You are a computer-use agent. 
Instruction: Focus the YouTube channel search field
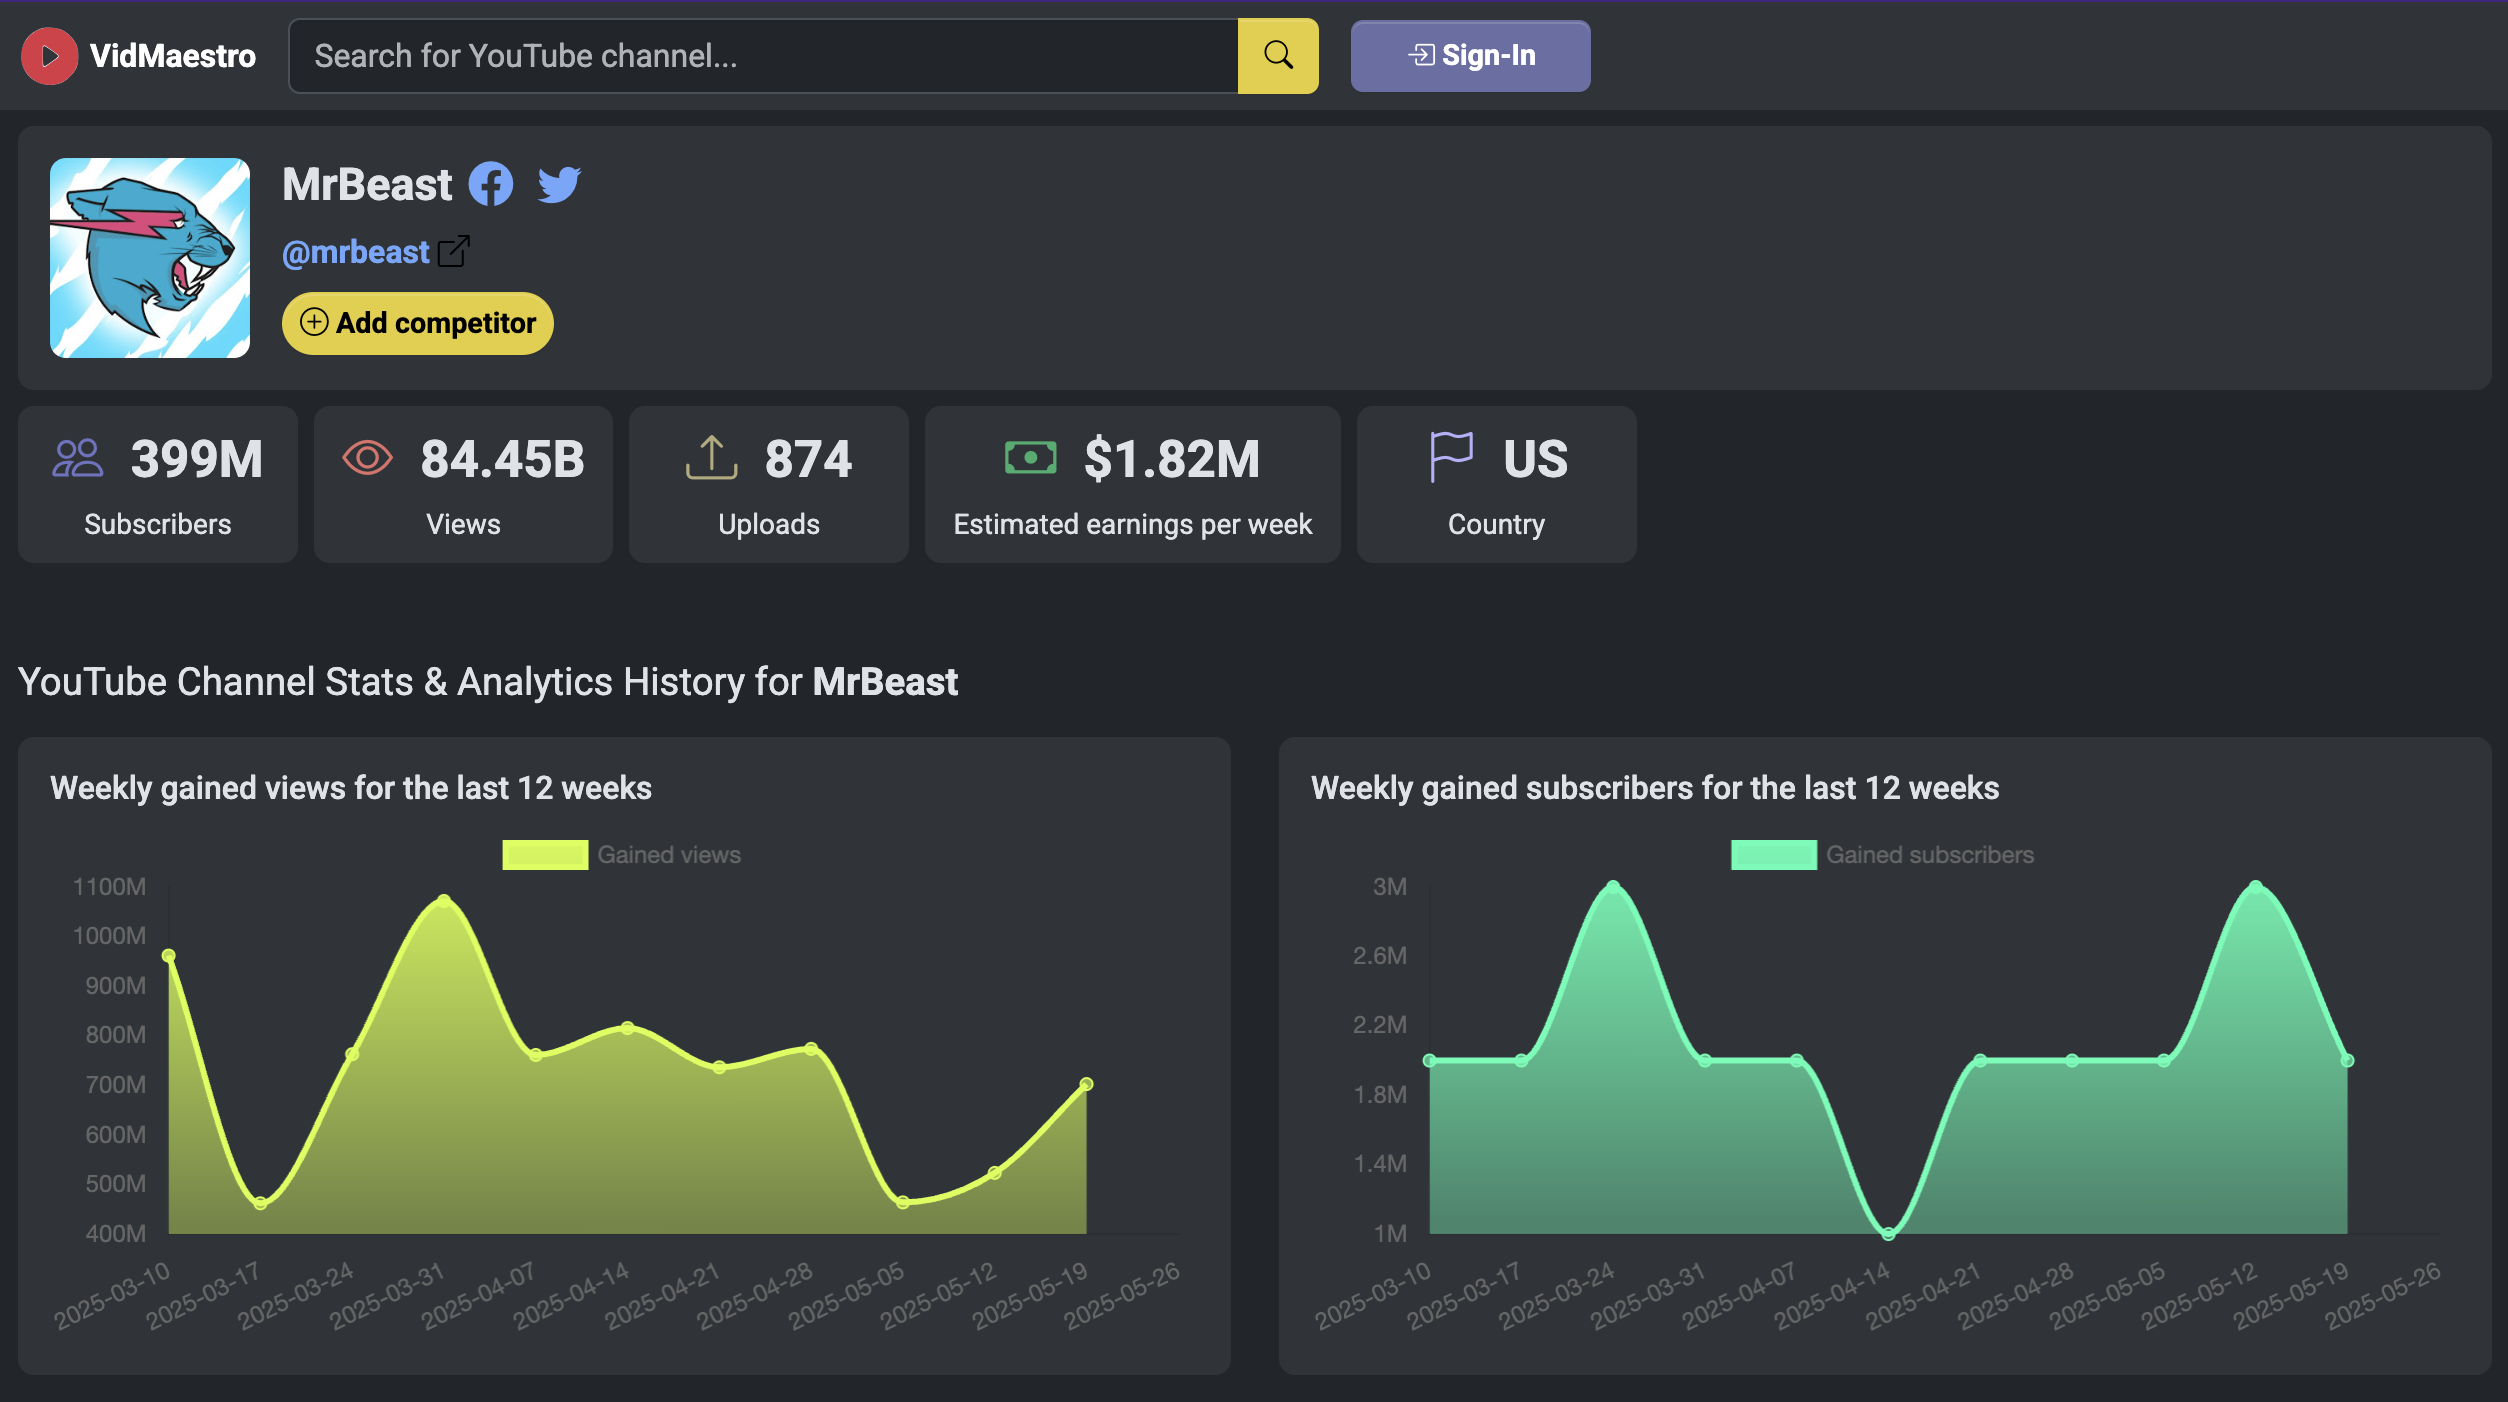(763, 56)
